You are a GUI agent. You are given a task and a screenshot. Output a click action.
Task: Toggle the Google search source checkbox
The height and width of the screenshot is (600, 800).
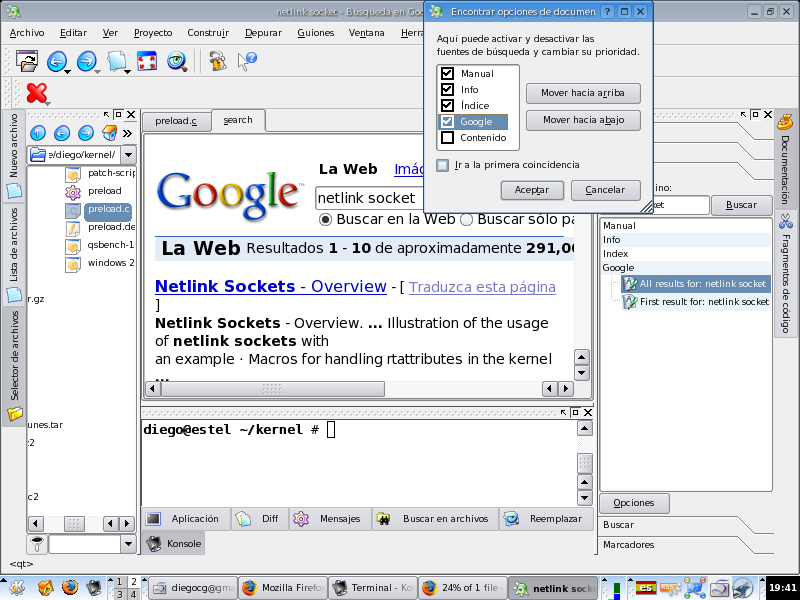point(447,121)
